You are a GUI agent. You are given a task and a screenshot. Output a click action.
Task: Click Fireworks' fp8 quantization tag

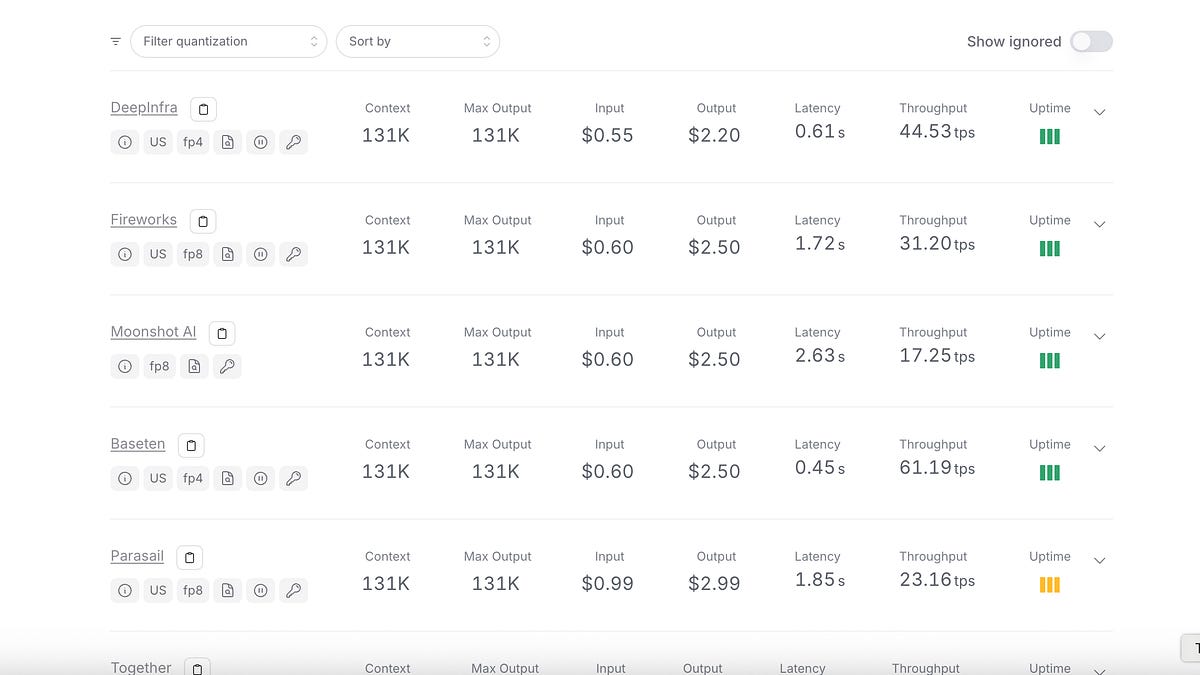point(193,254)
